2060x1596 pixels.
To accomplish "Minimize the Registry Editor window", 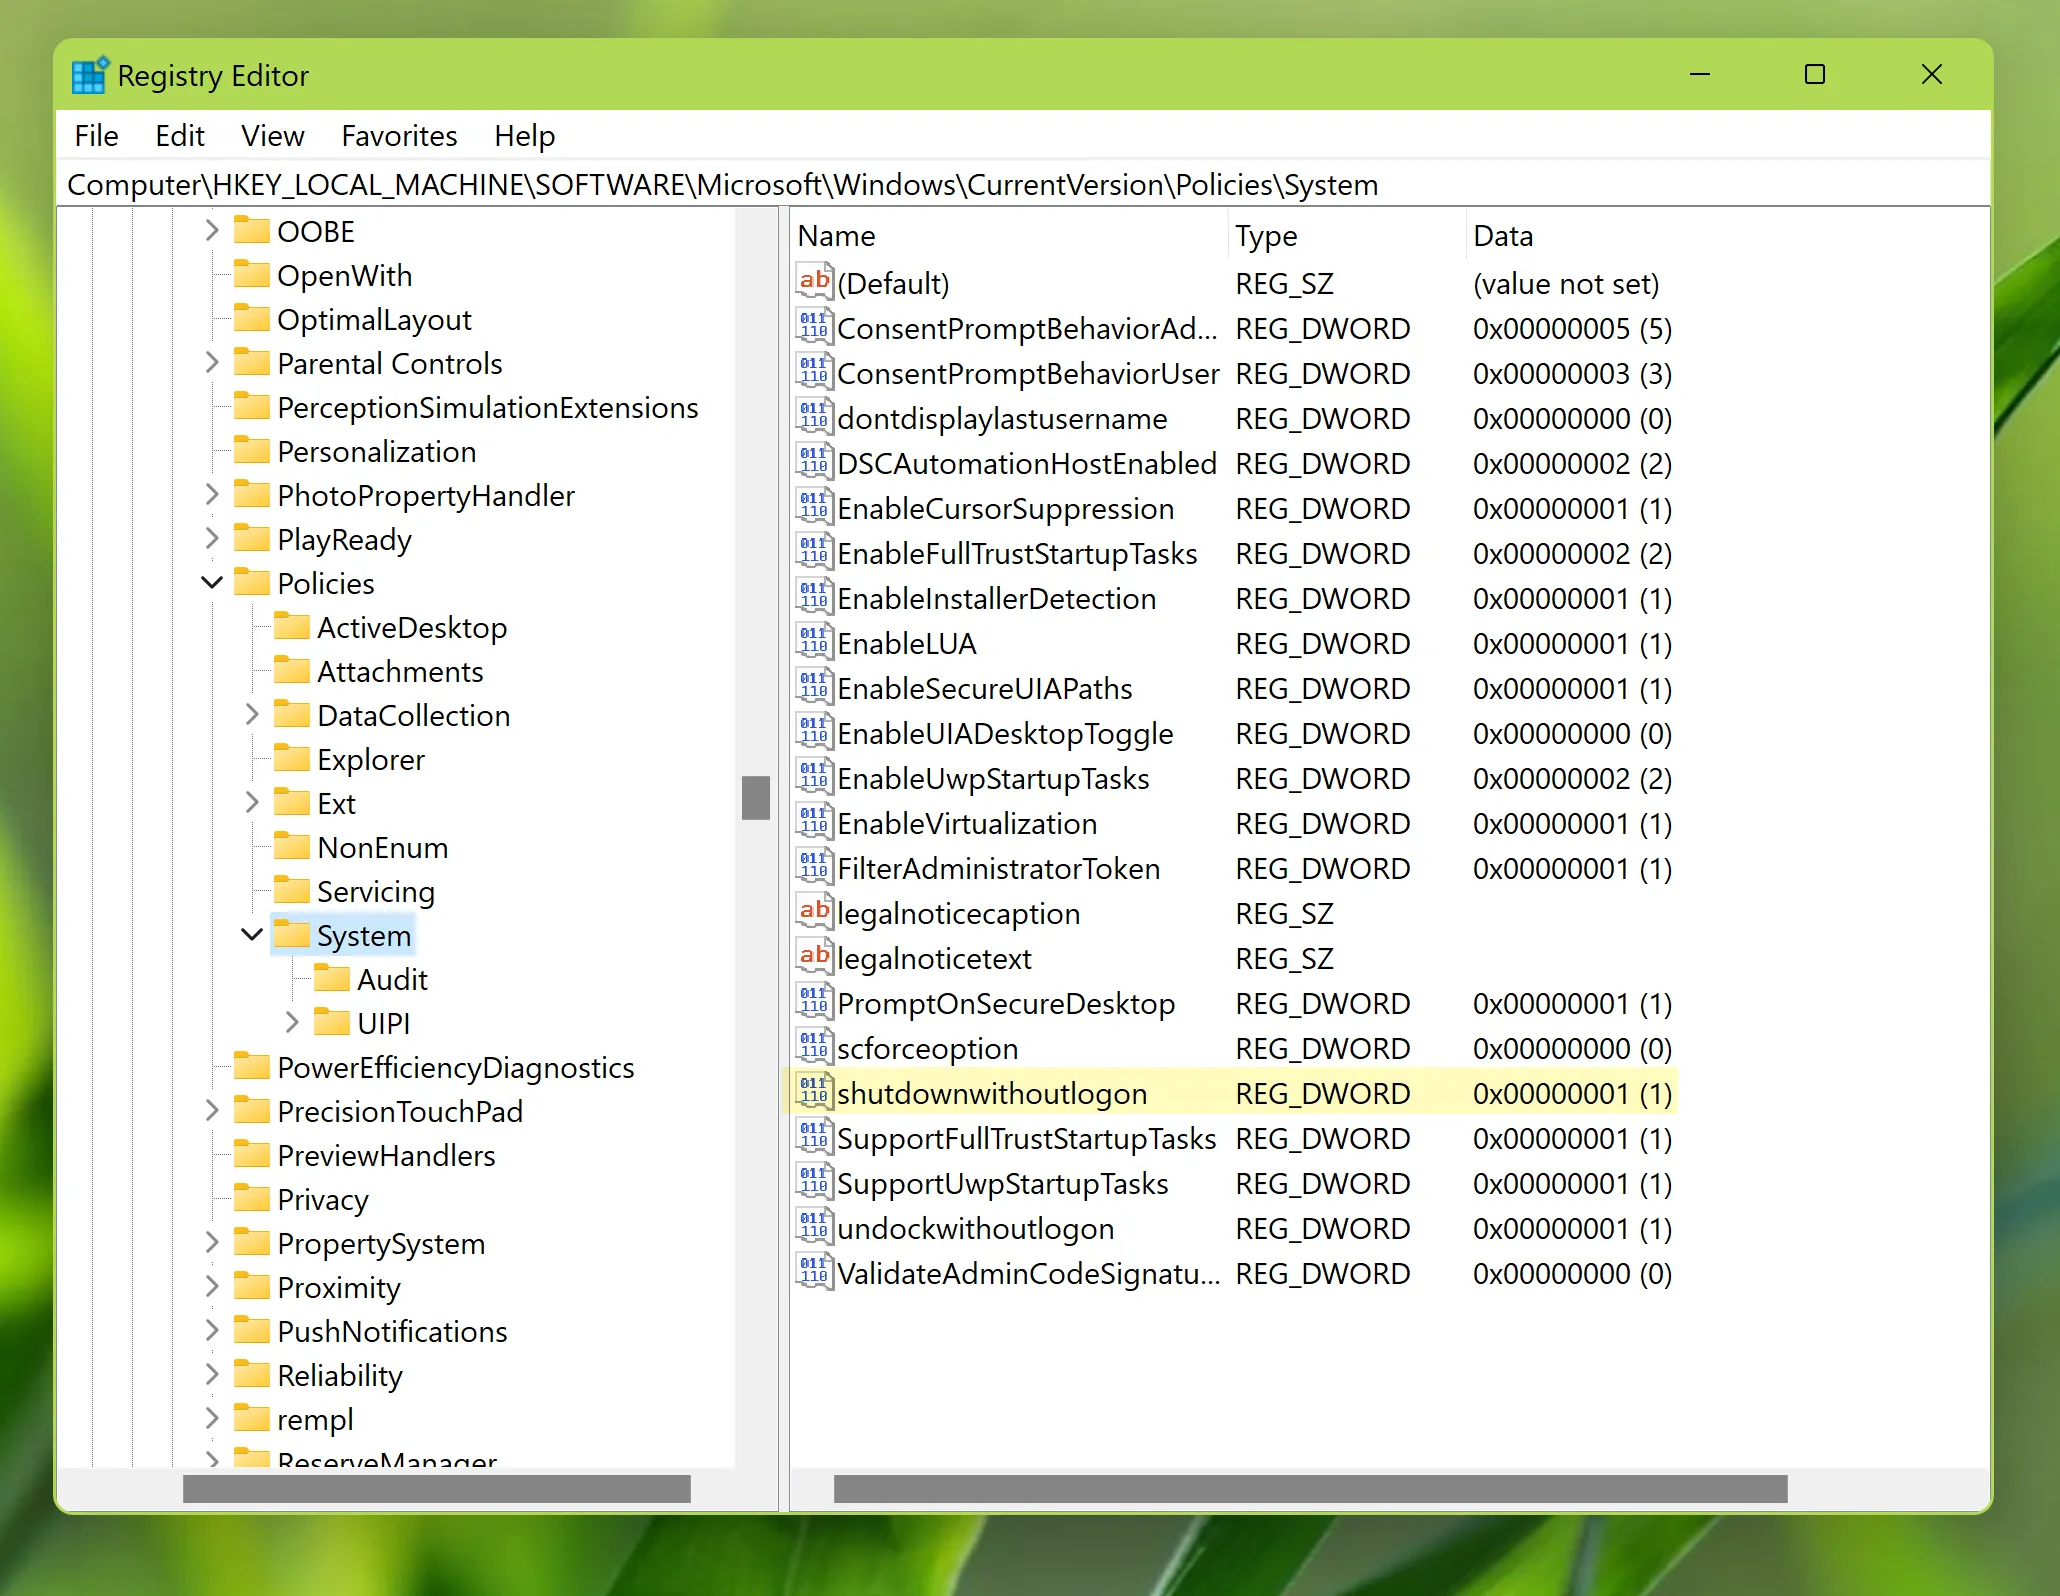I will tap(1699, 74).
